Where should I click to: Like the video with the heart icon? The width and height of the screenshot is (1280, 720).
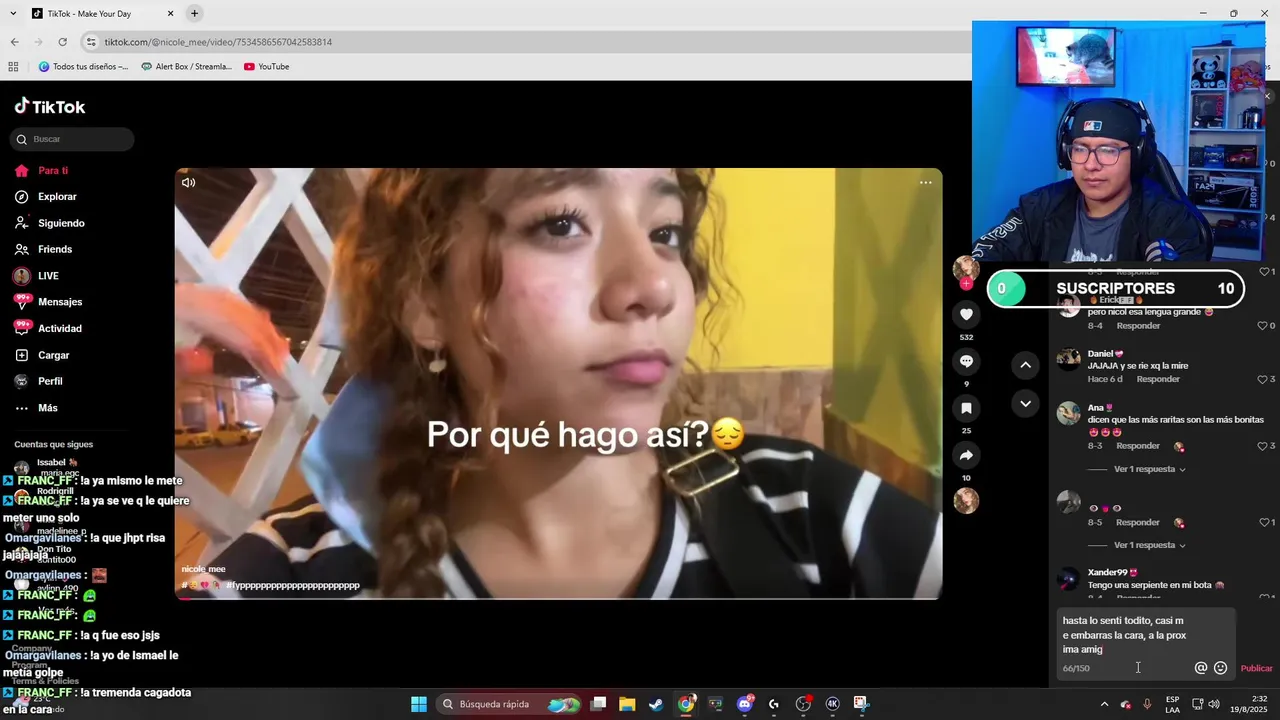966,314
